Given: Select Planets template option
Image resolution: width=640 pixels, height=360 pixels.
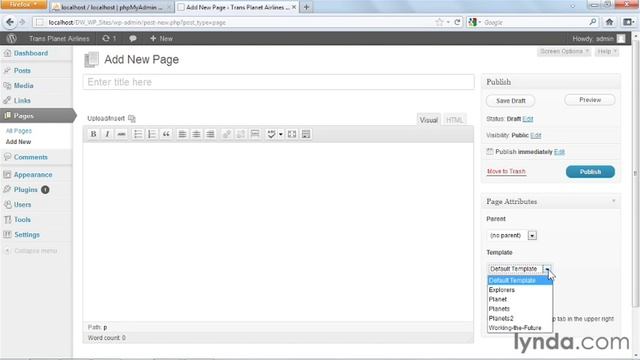Looking at the screenshot, I should tap(520, 309).
